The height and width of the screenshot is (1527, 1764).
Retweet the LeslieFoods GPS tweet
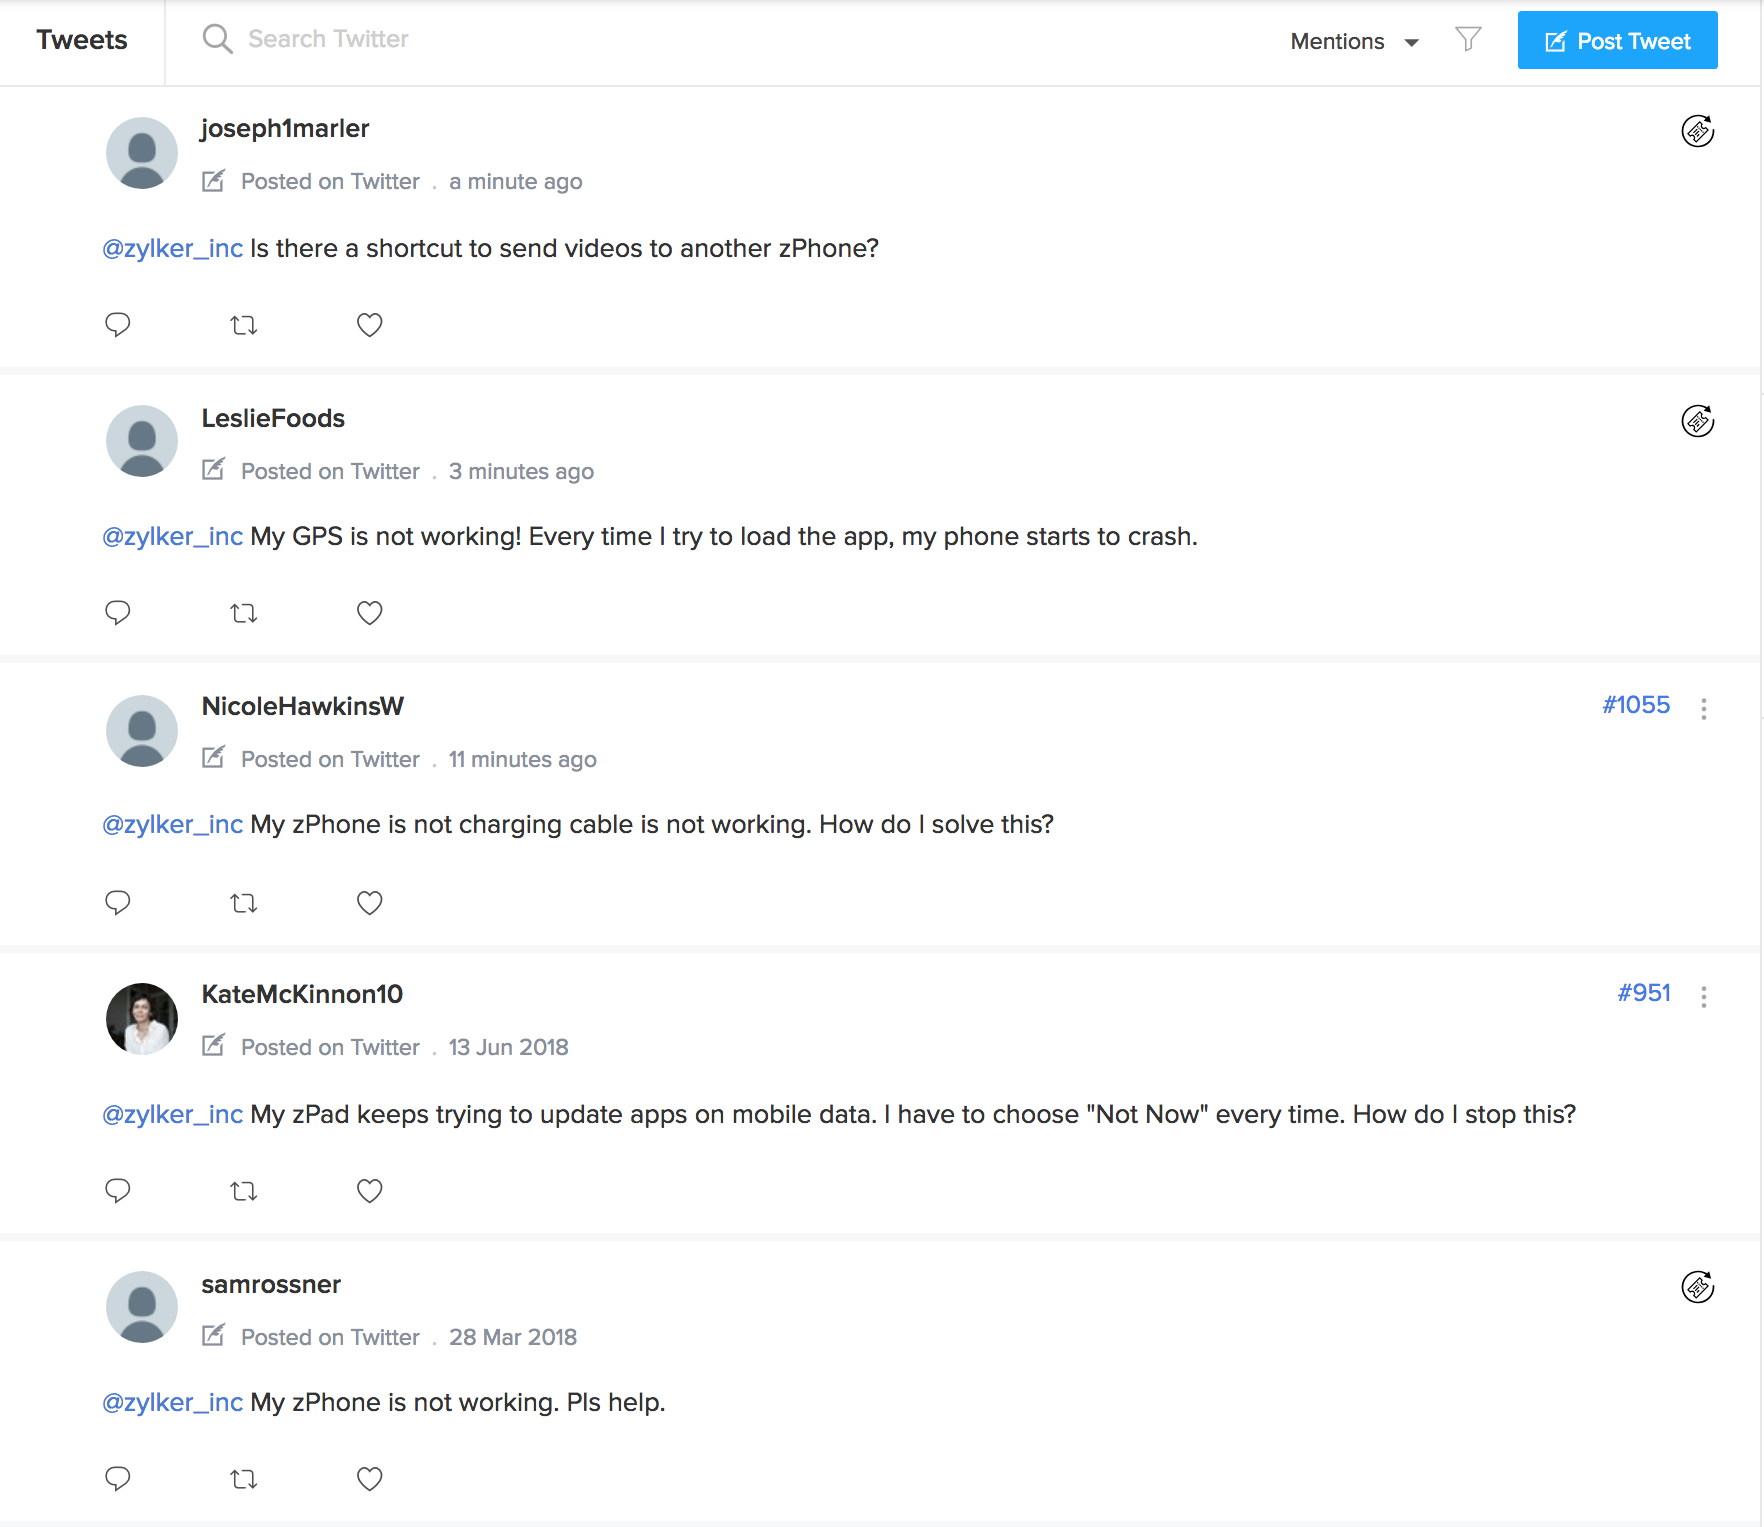244,613
